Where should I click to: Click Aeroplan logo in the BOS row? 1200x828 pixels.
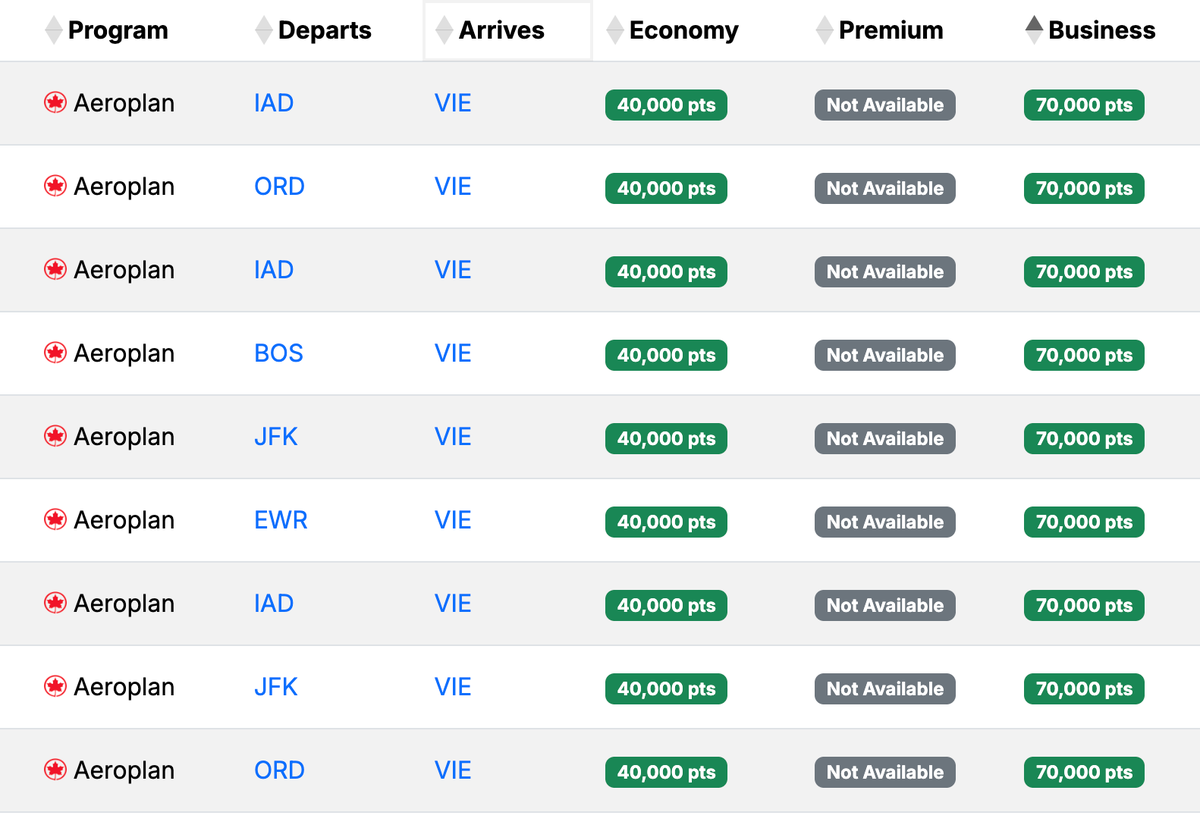pos(56,353)
